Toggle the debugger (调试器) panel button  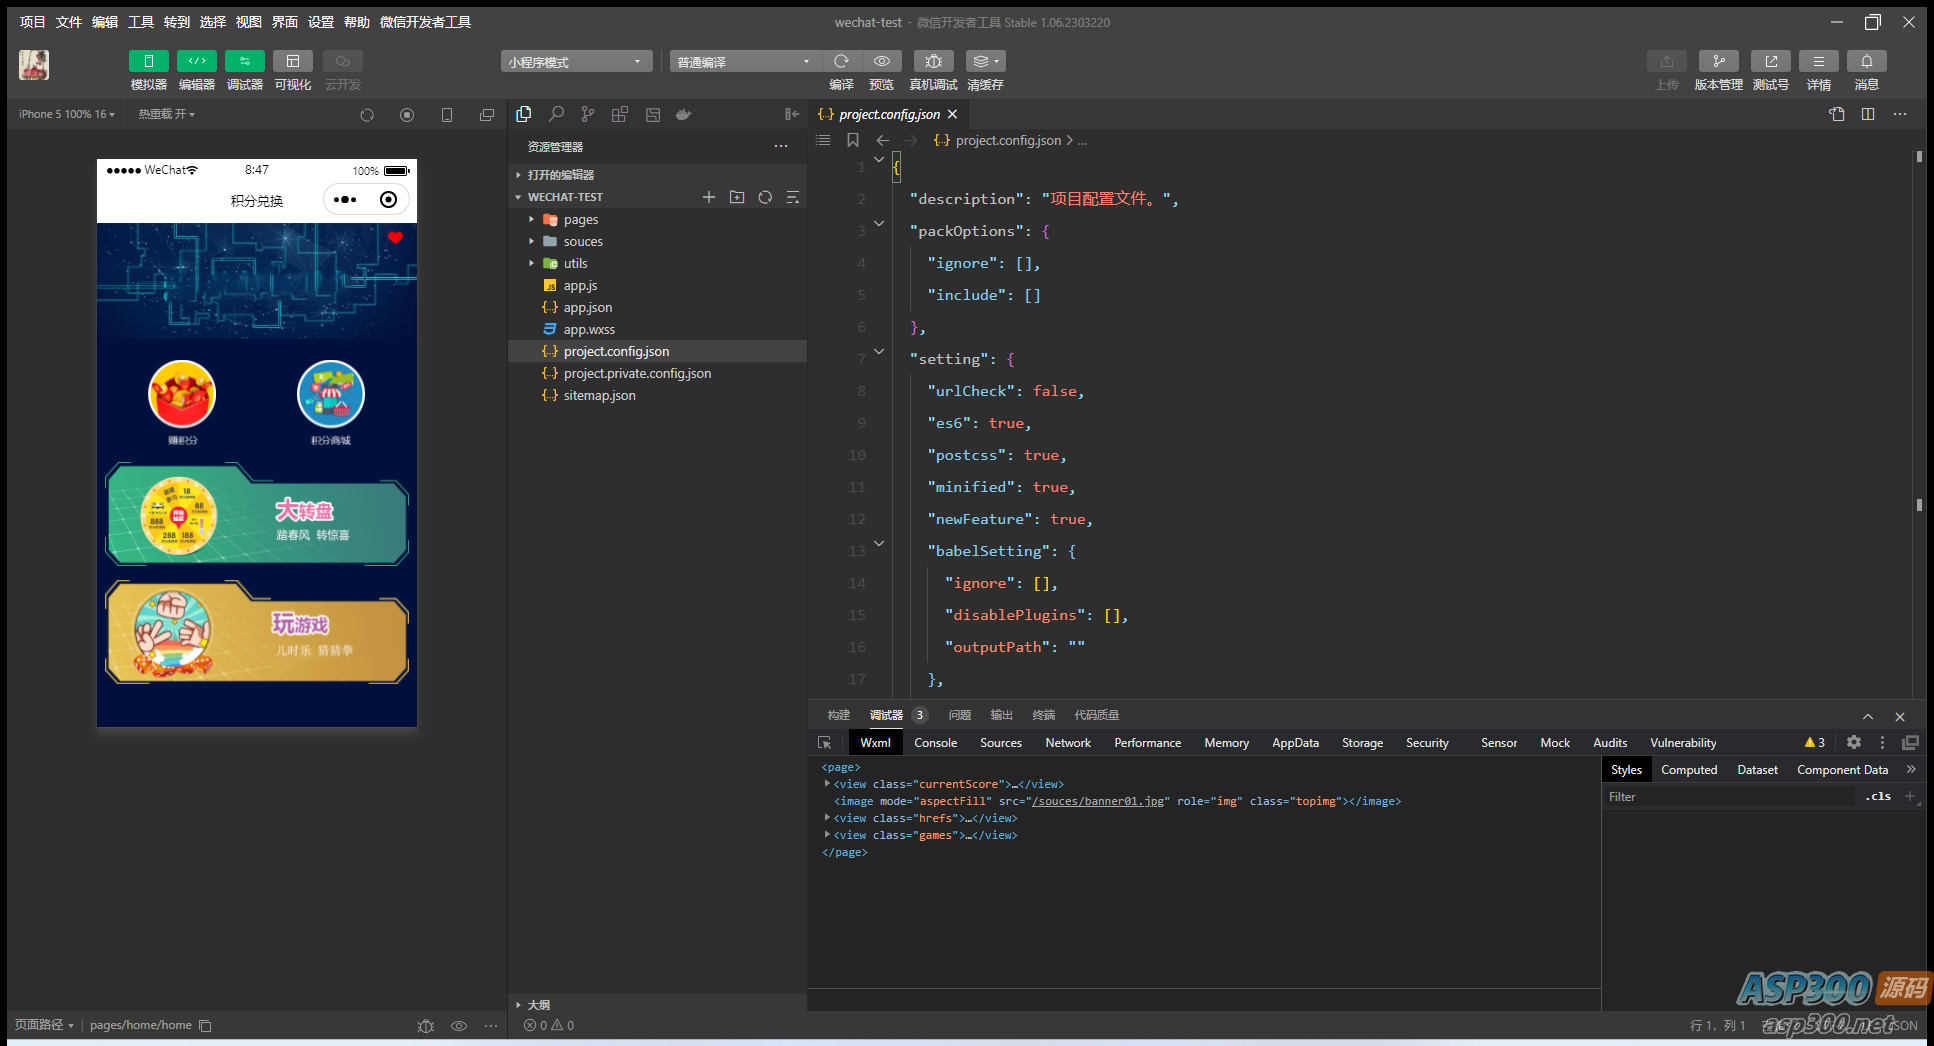click(x=244, y=62)
